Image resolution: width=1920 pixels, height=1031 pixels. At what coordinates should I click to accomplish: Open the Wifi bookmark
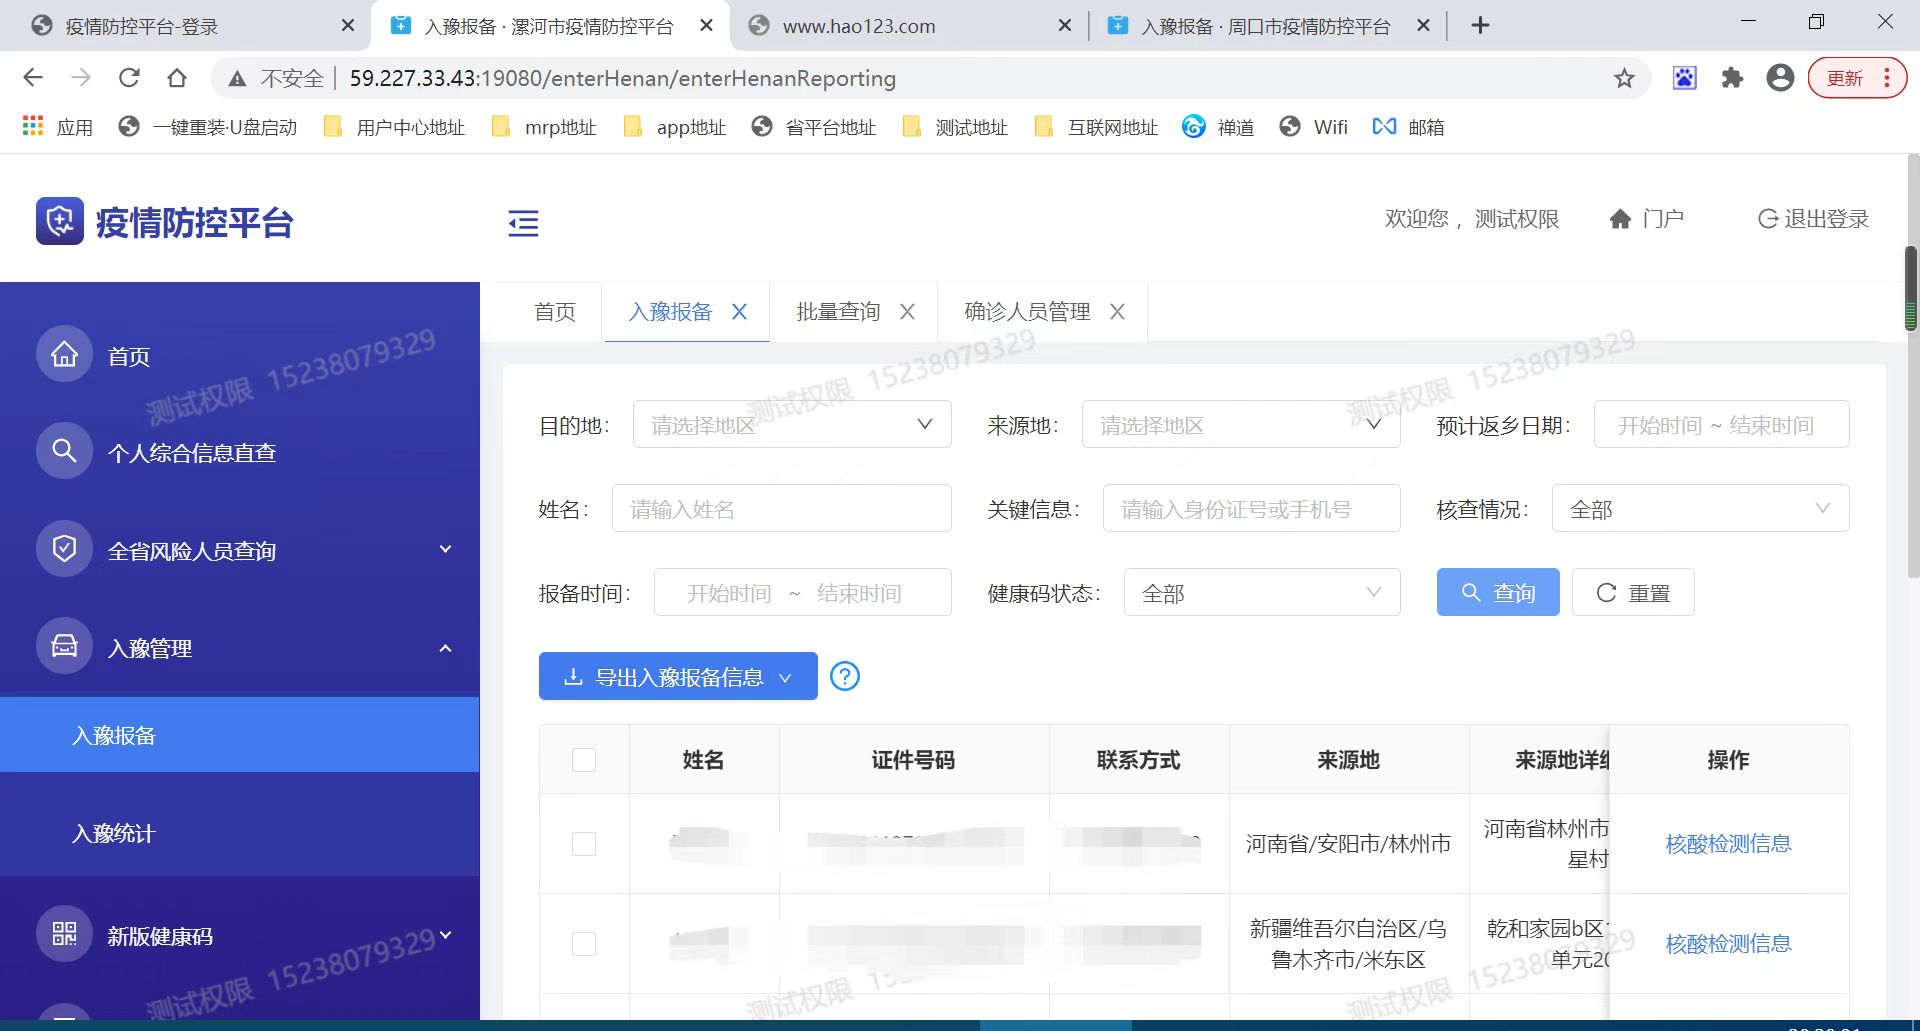point(1314,127)
